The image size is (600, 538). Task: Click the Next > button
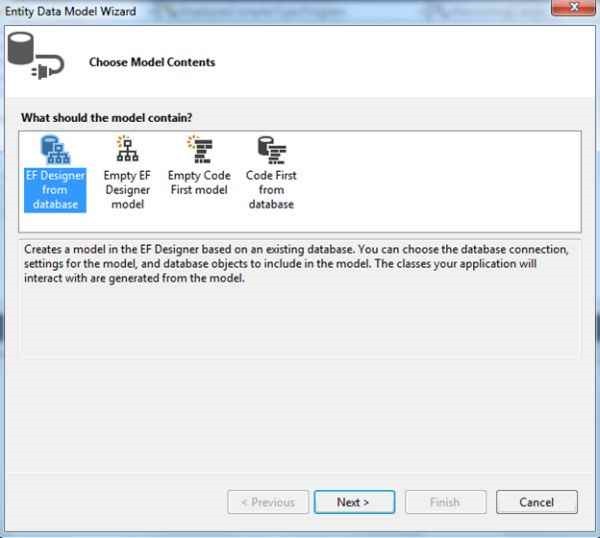point(354,502)
